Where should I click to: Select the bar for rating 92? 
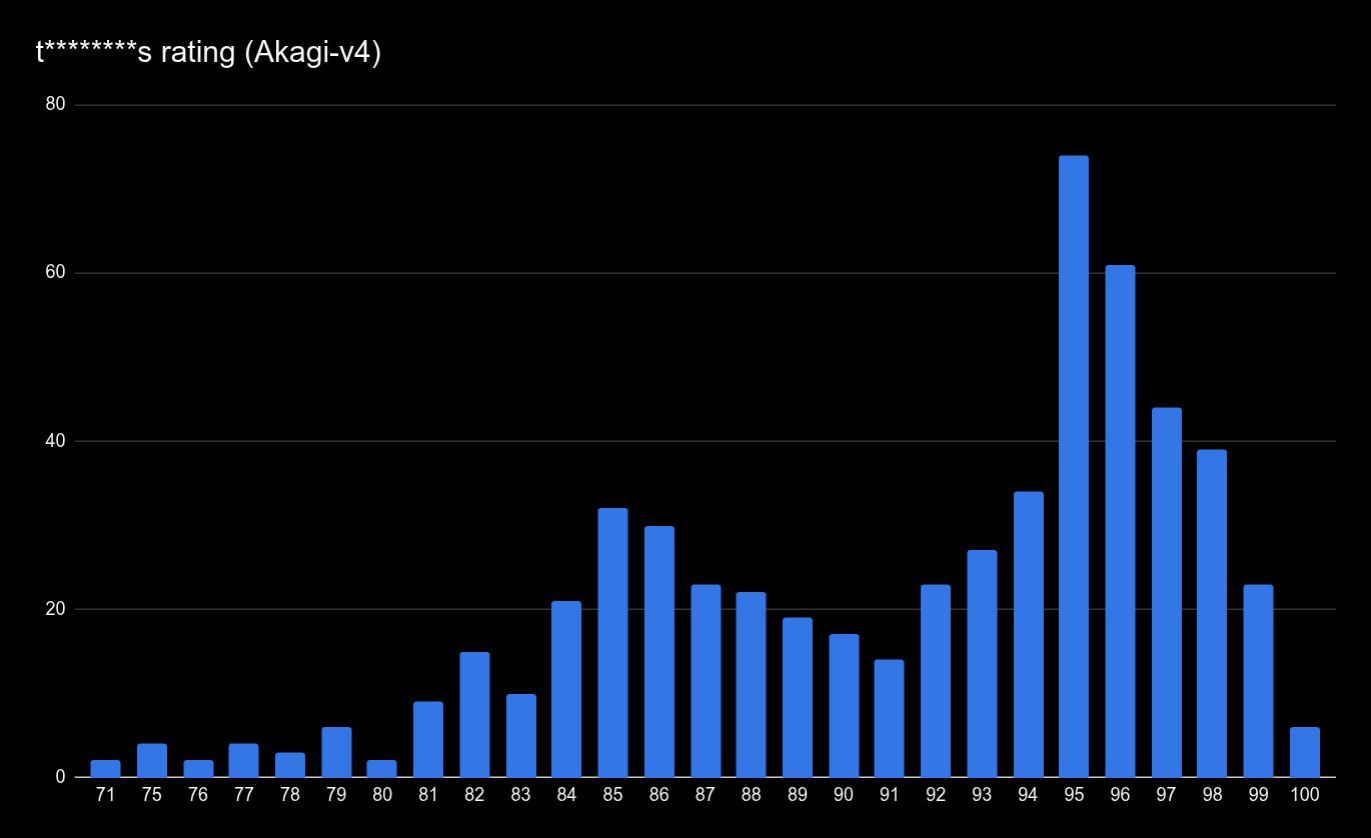(936, 681)
